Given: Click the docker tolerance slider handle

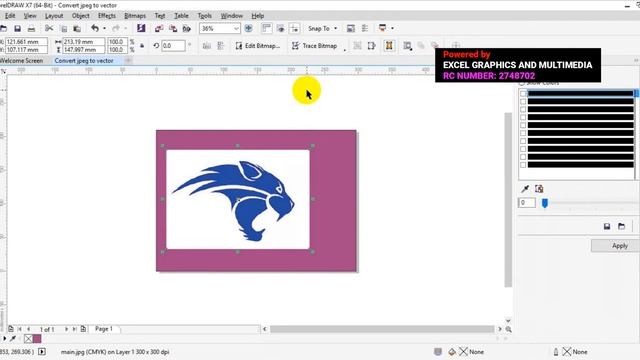Looking at the screenshot, I should tap(544, 203).
